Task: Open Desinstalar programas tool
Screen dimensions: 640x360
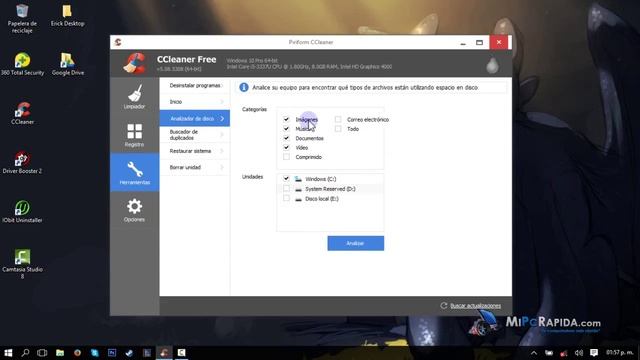Action: [x=195, y=85]
